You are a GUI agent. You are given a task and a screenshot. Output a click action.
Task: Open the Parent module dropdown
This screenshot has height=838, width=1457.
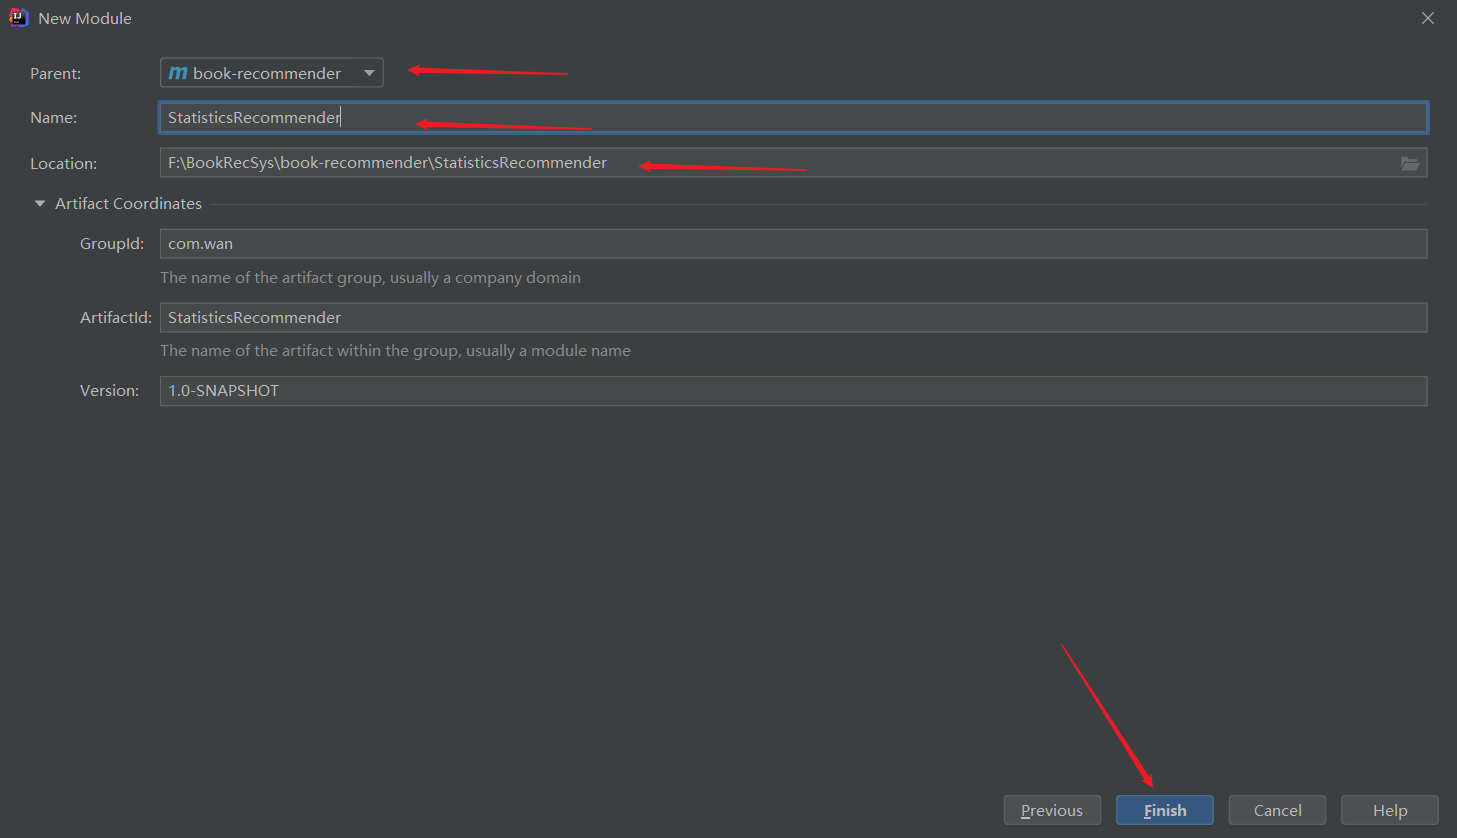(x=271, y=73)
